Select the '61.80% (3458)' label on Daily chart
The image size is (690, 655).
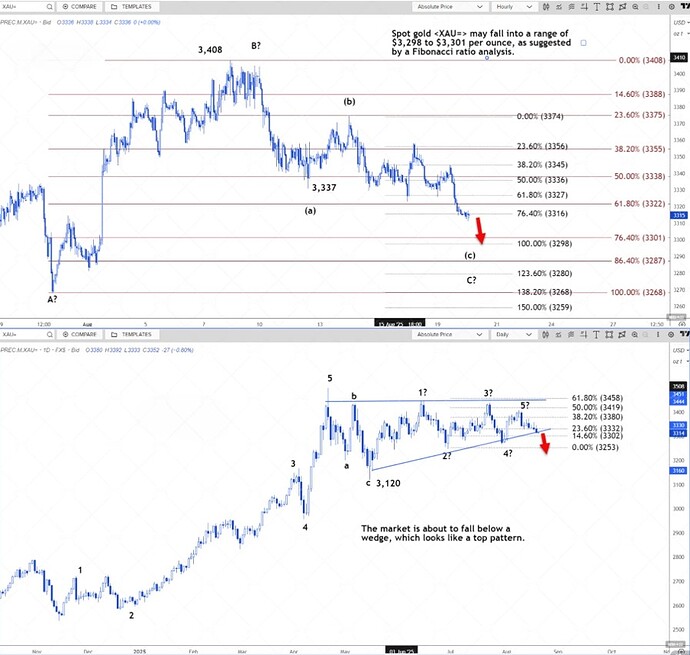pos(597,398)
